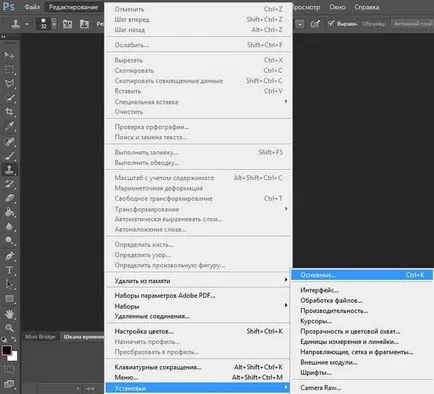This screenshot has width=434, height=394.
Task: Select the History Brush tool
Action: [9, 184]
